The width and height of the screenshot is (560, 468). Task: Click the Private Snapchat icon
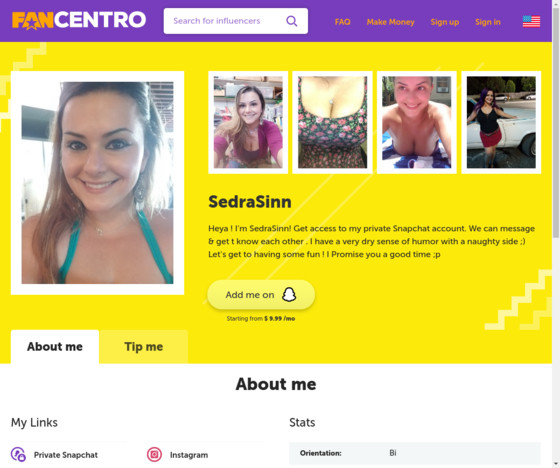[18, 454]
